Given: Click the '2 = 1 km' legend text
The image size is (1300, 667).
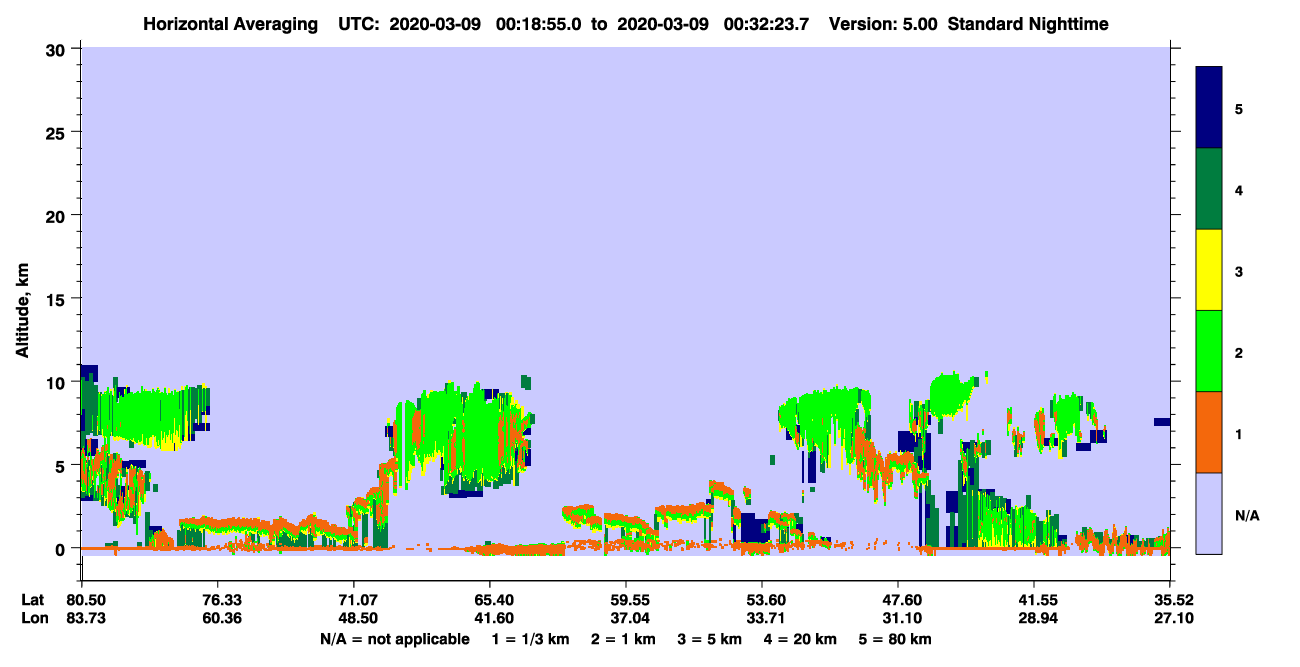Looking at the screenshot, I should pos(624,639).
